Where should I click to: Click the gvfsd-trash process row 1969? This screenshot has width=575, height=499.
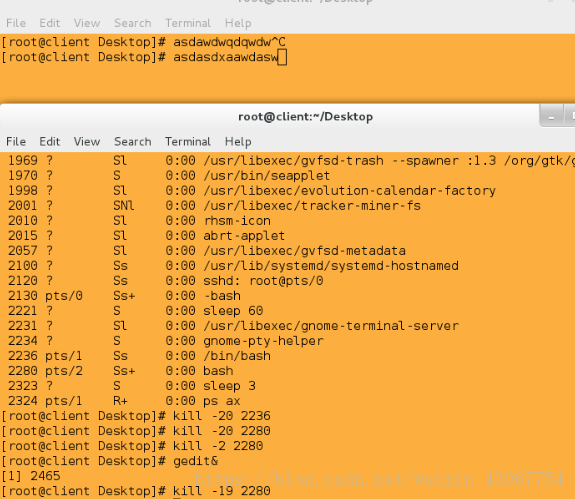click(291, 161)
